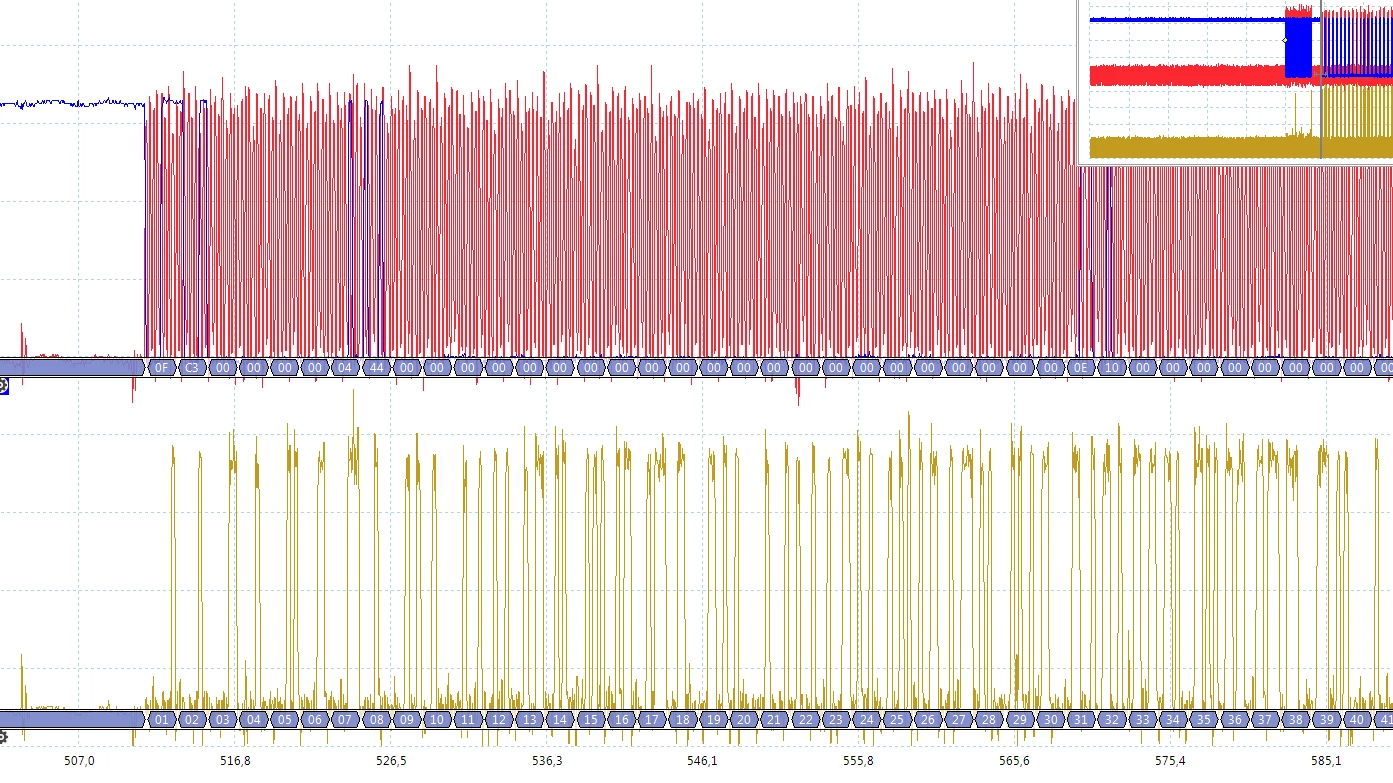Select byte 05 in the yellow decoder row

tap(284, 719)
